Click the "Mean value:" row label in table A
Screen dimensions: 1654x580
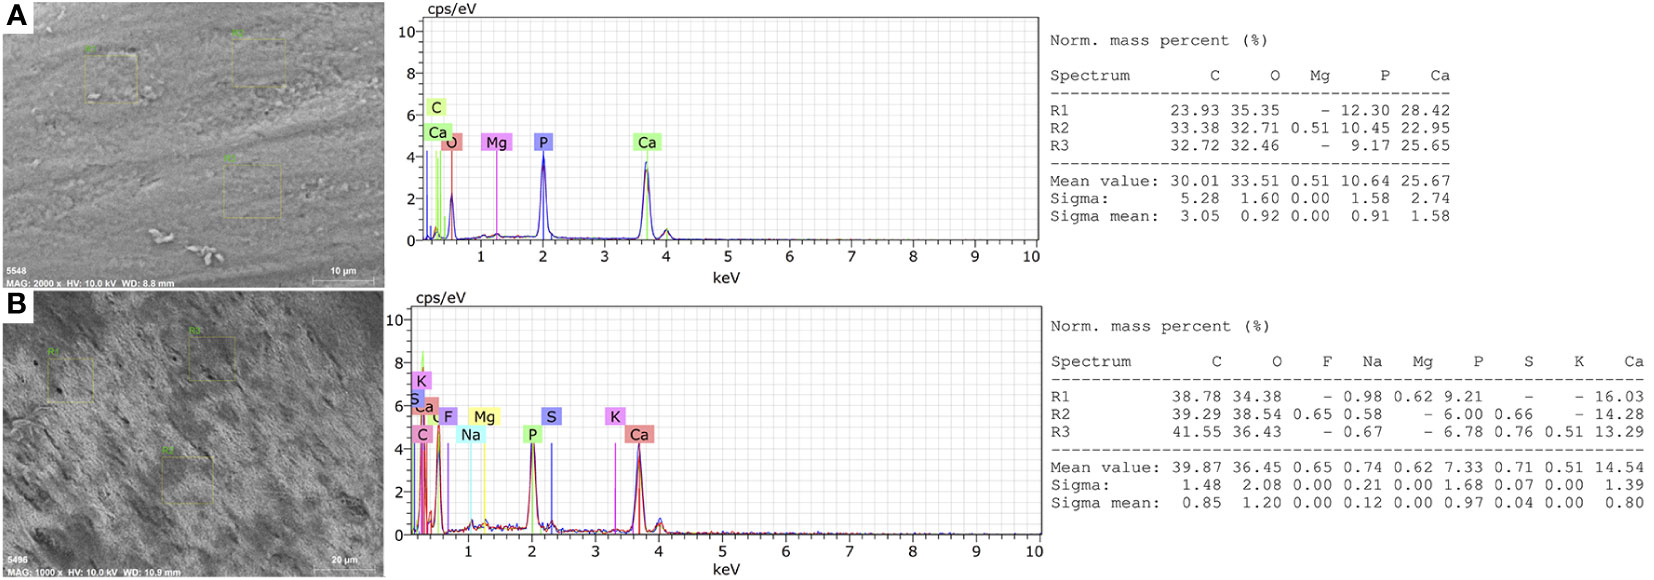pyautogui.click(x=1104, y=181)
